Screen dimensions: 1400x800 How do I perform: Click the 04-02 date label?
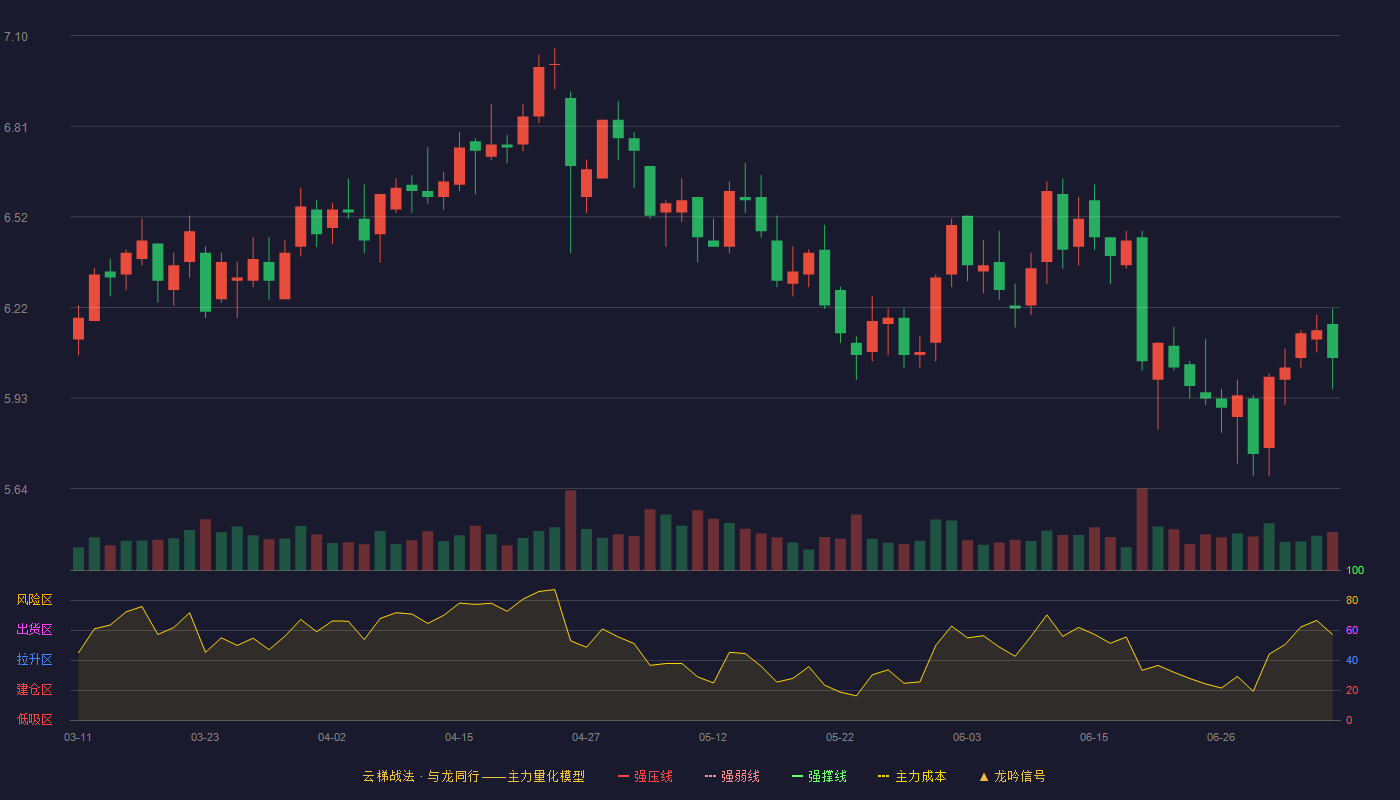coord(332,737)
